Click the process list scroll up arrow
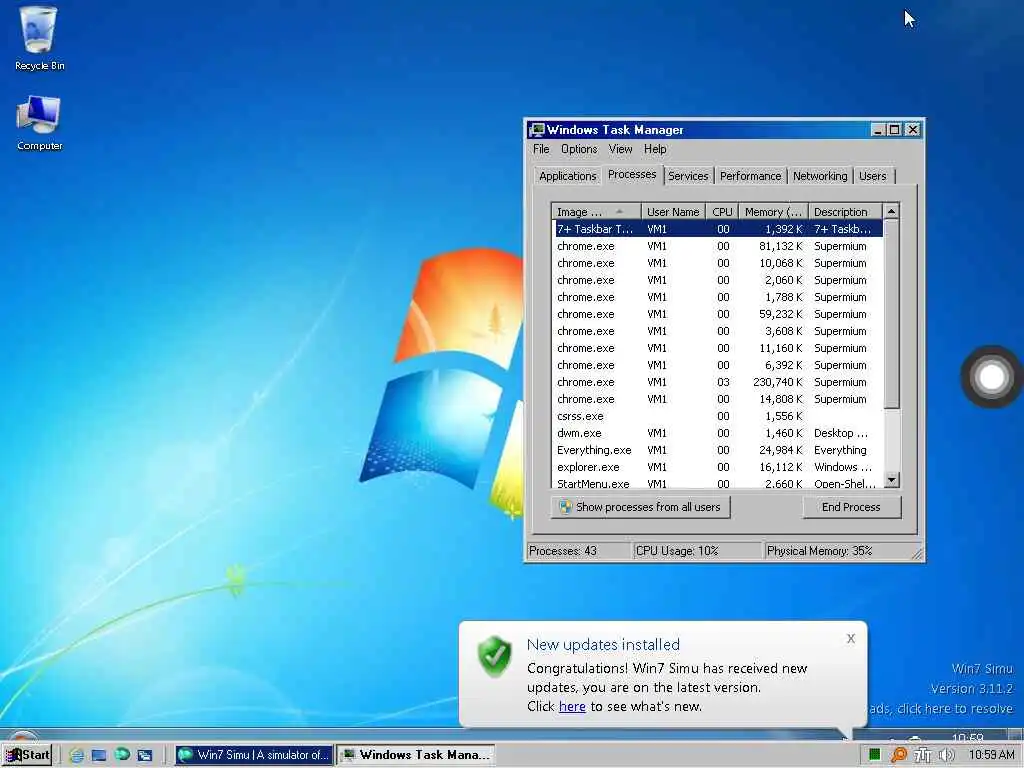Viewport: 1024px width, 768px height. click(891, 211)
